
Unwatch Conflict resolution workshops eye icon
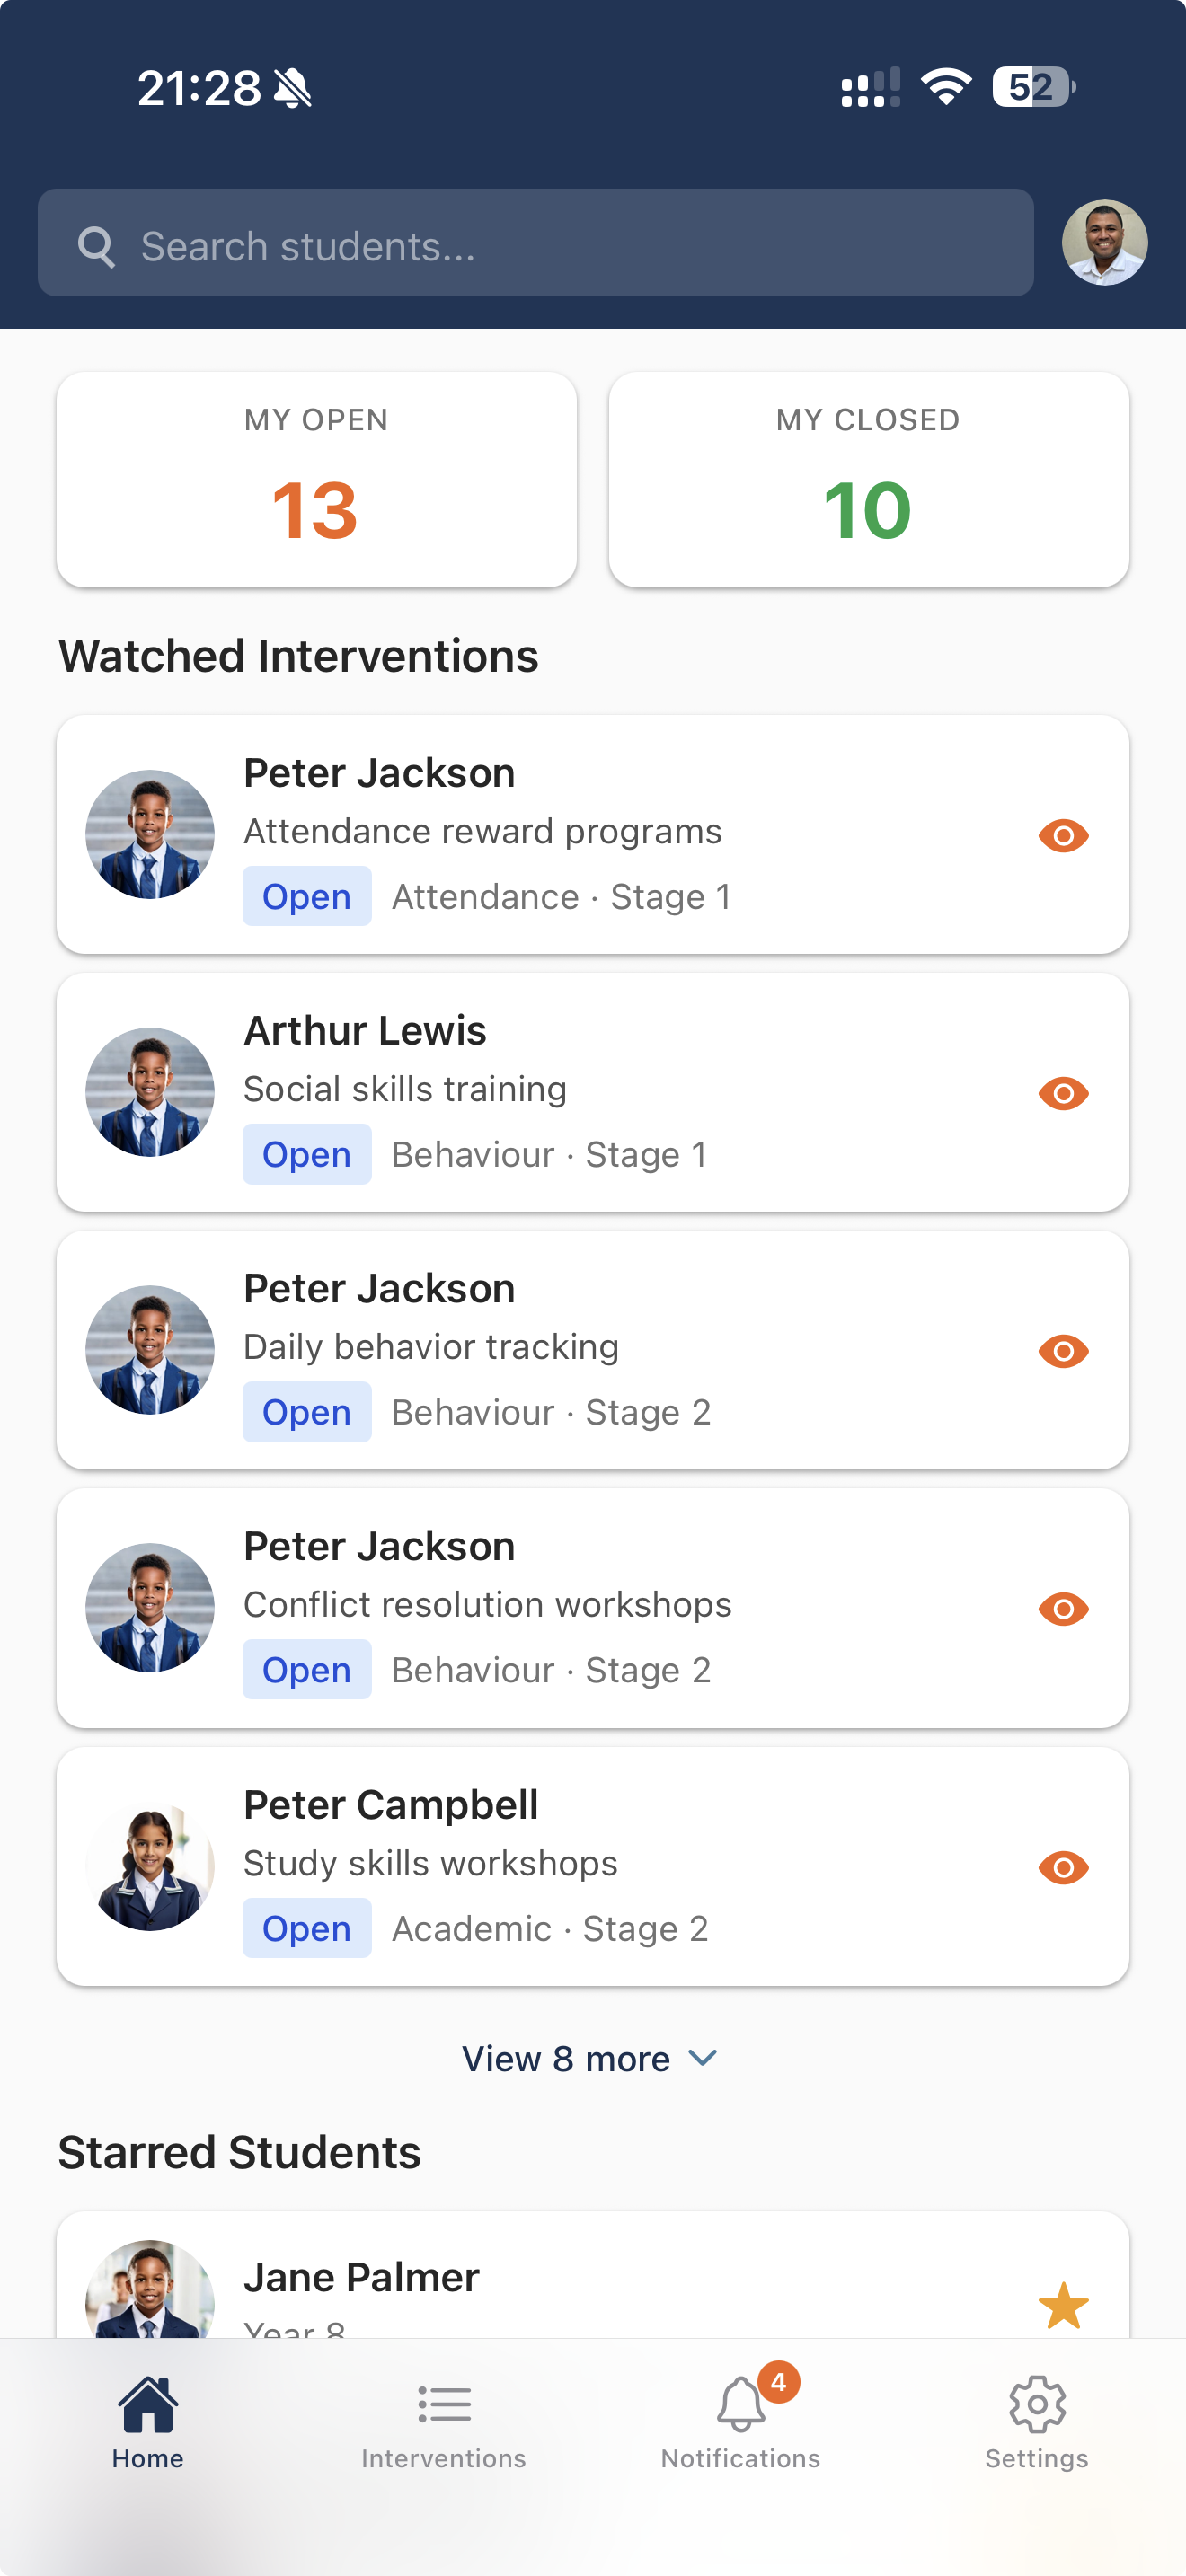click(1063, 1609)
